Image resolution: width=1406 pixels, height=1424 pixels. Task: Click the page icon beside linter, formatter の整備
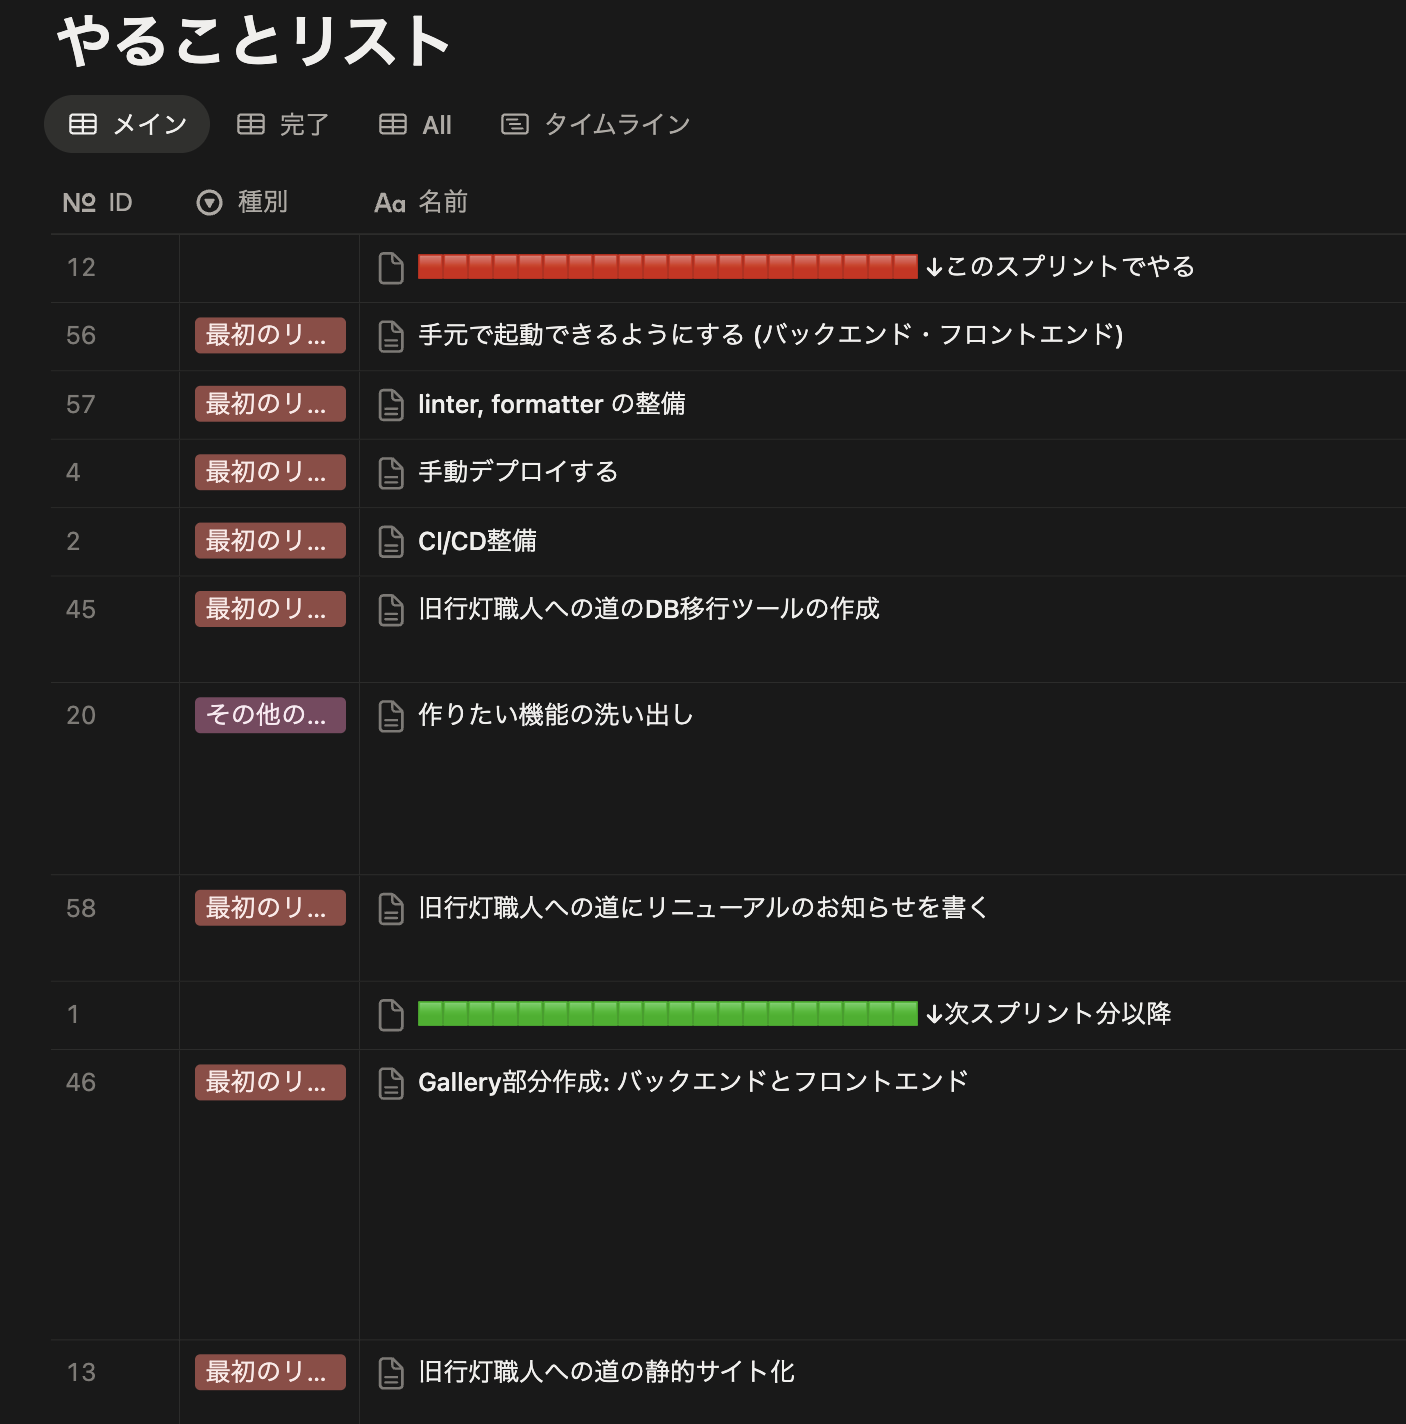[391, 405]
